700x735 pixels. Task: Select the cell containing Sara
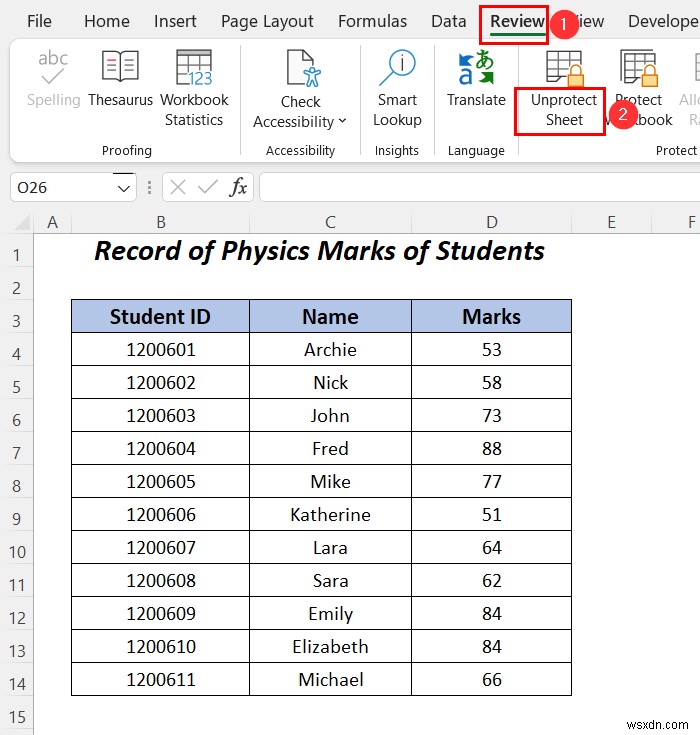[x=330, y=581]
